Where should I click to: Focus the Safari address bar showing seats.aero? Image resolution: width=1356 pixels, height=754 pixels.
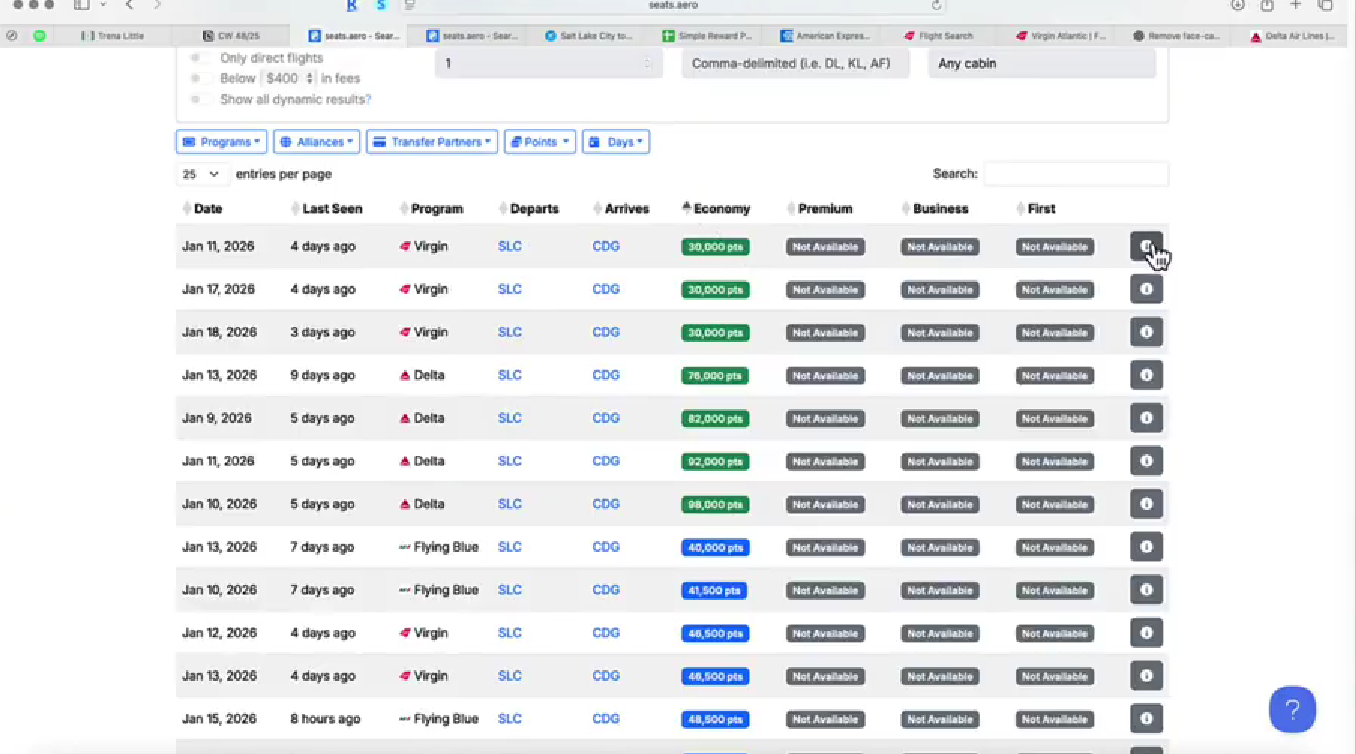673,5
